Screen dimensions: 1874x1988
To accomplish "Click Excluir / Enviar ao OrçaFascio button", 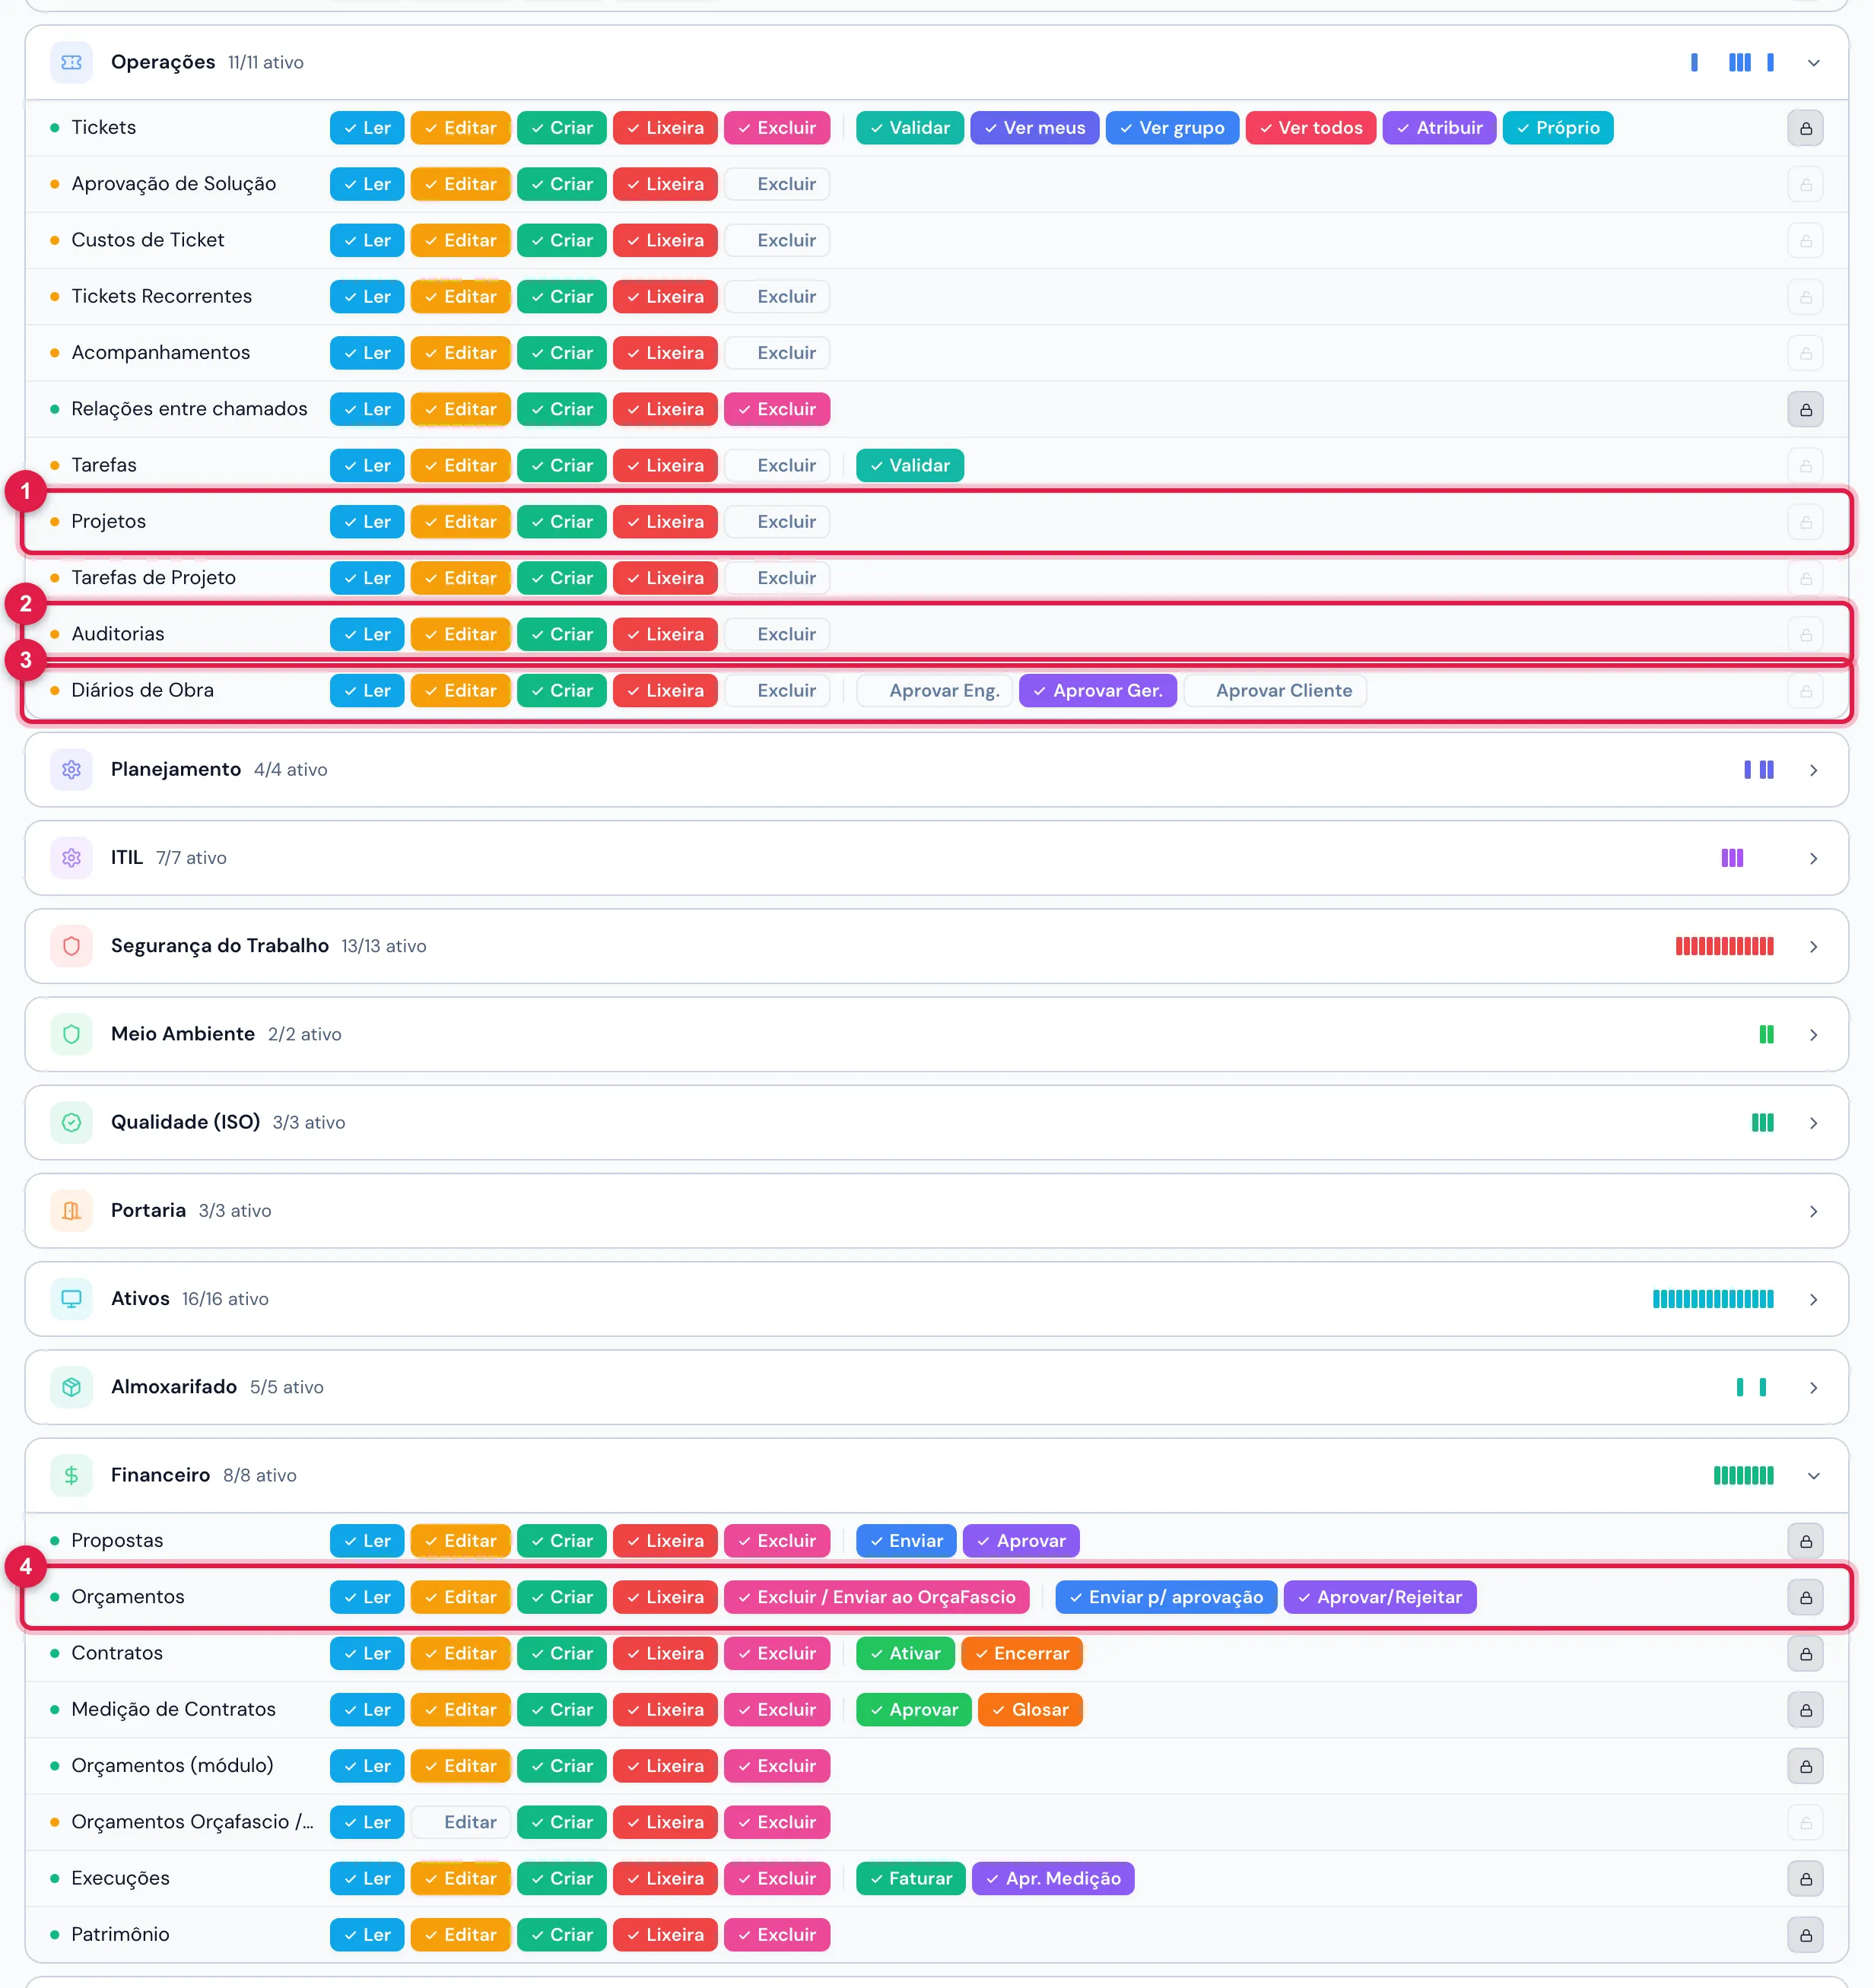I will [877, 1597].
